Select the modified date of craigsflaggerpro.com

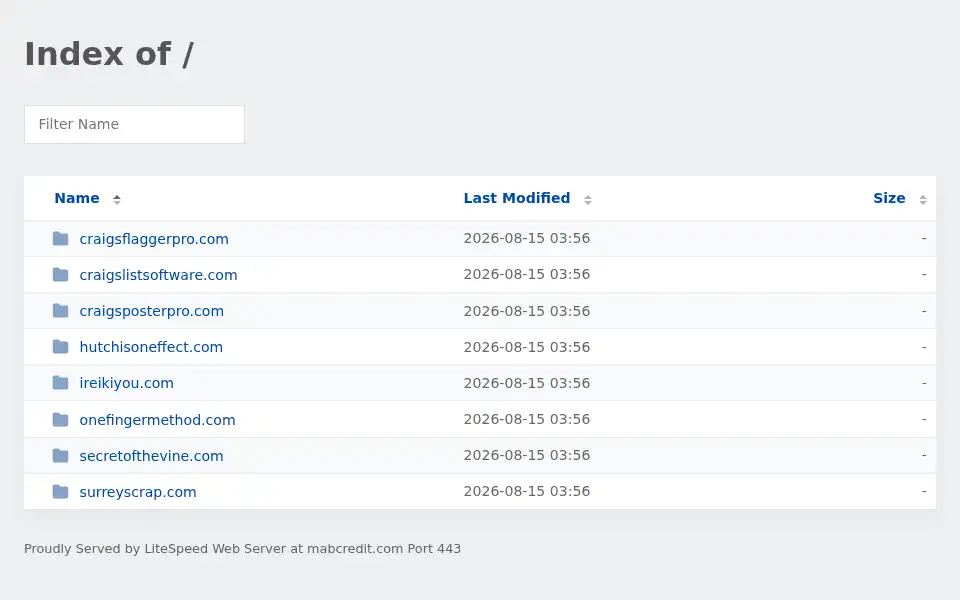pos(527,238)
